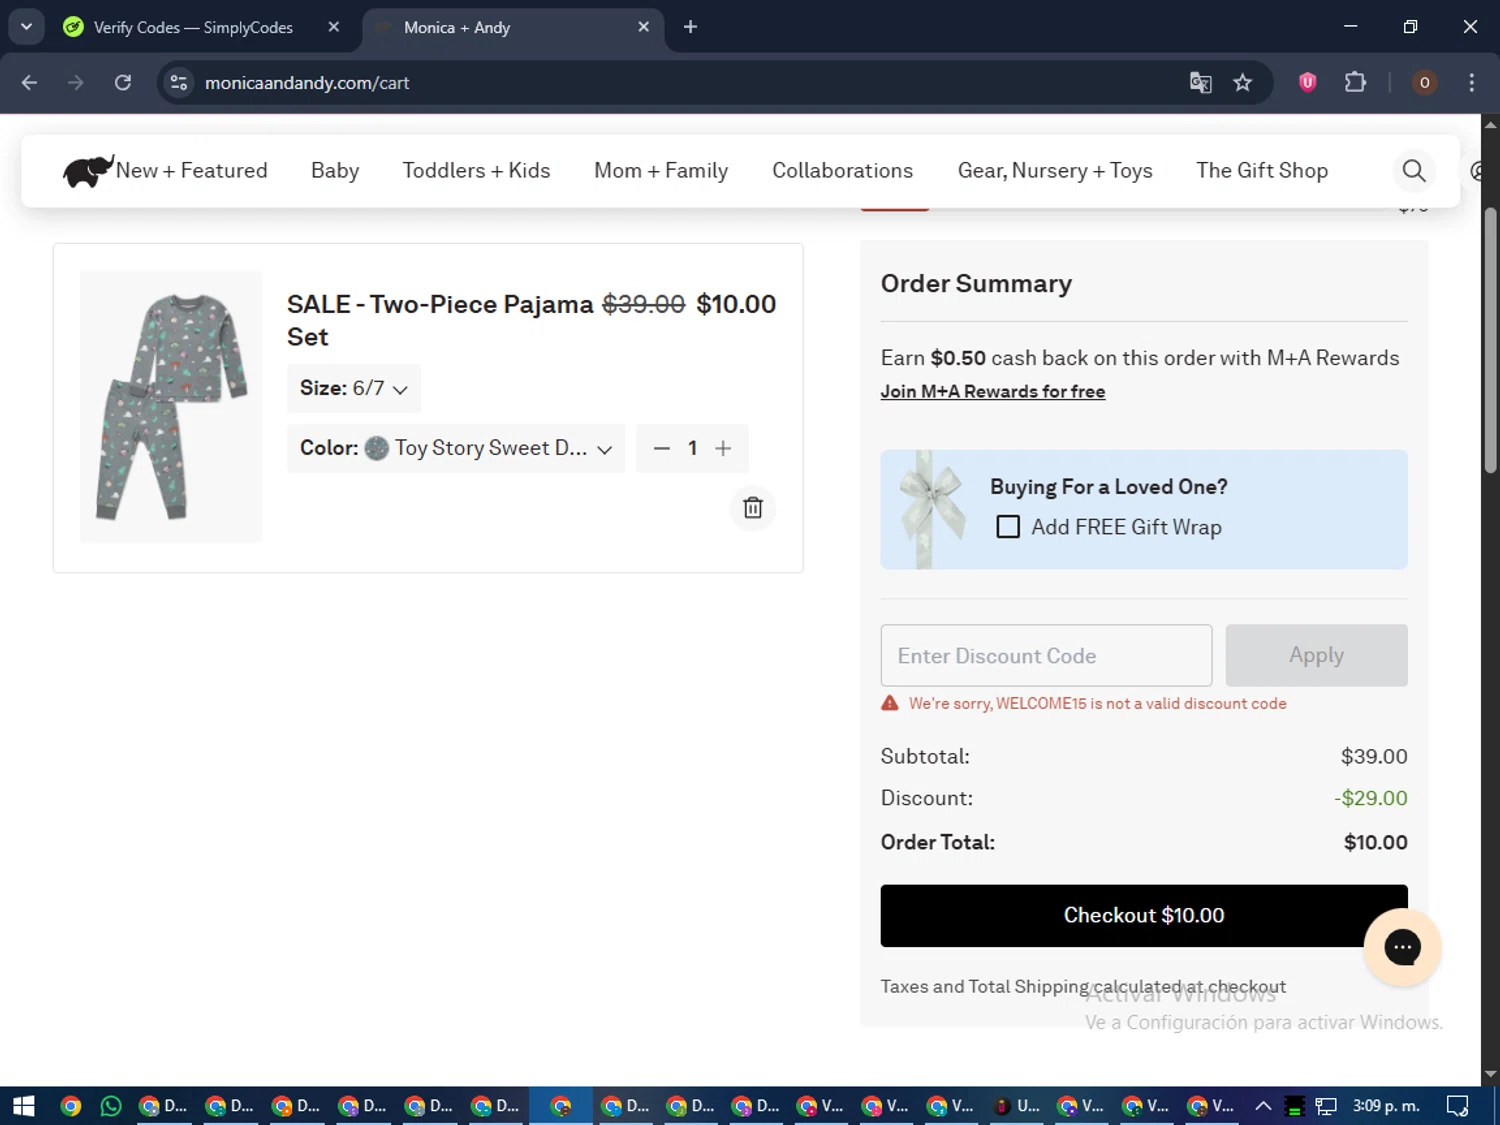Show hidden system tray icons
The image size is (1500, 1125).
(x=1263, y=1106)
